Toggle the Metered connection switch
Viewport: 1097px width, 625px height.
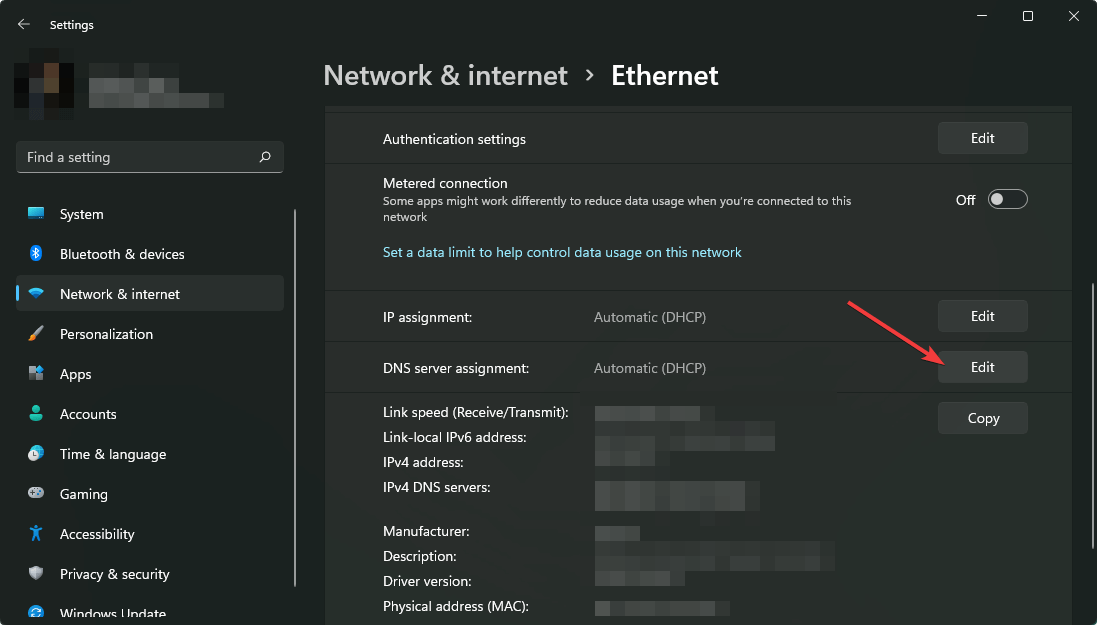(1007, 199)
